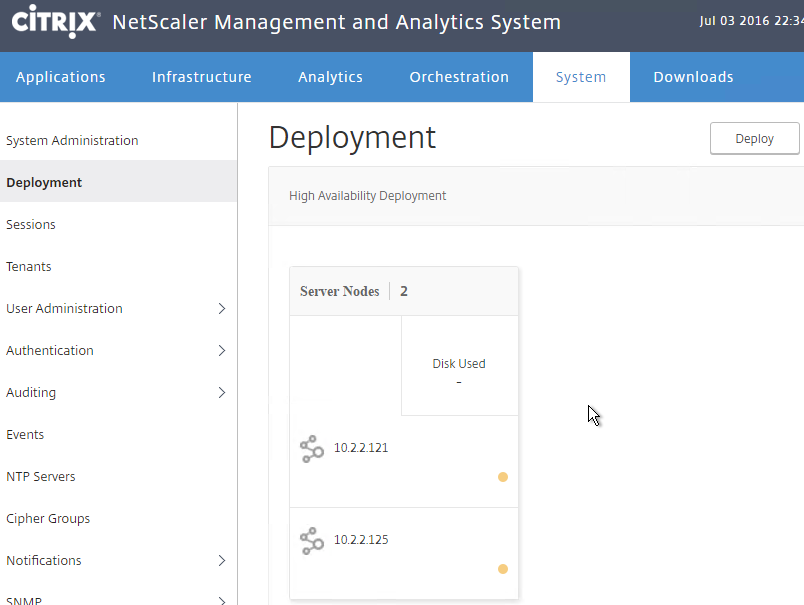
Task: Go to the Analytics tab
Action: [330, 77]
